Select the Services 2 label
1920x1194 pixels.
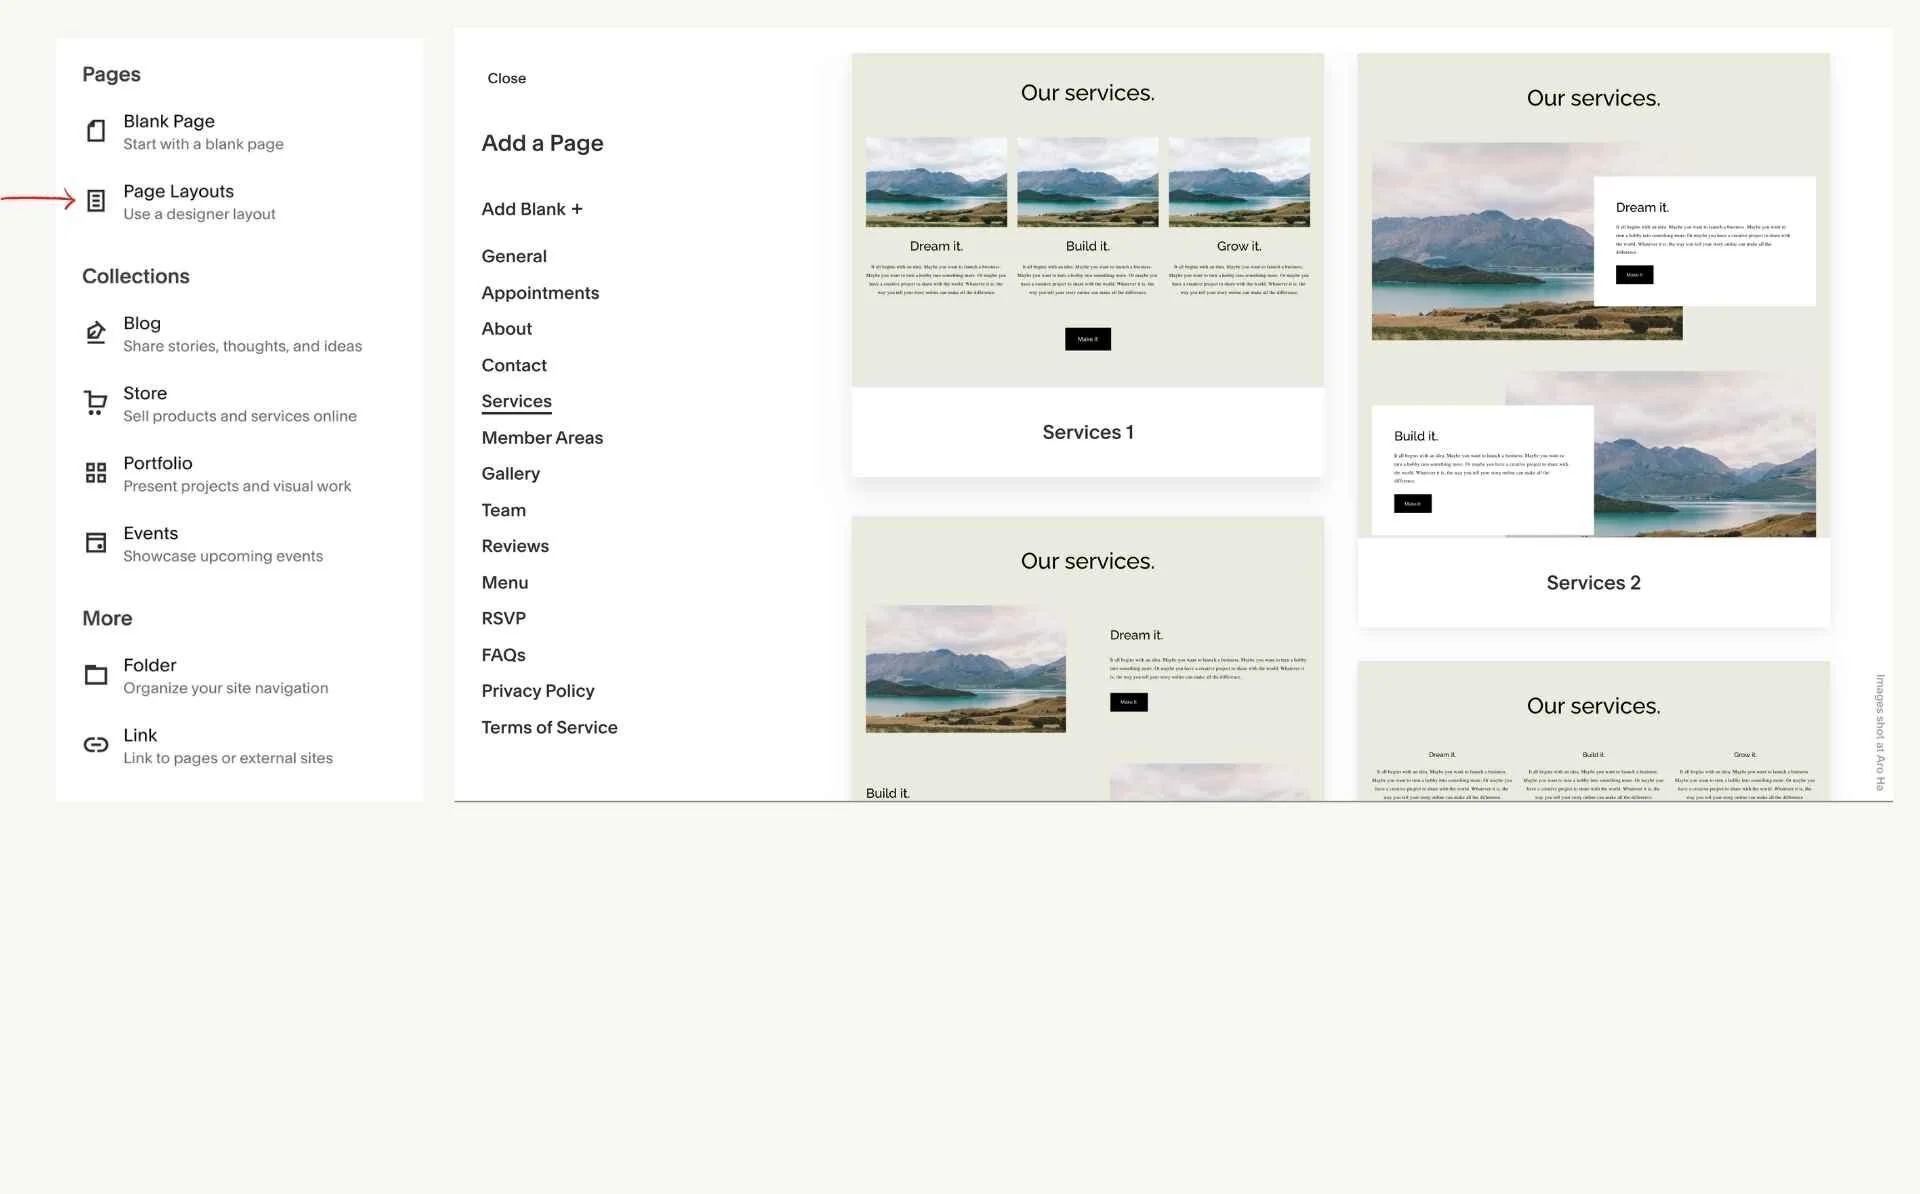tap(1593, 583)
